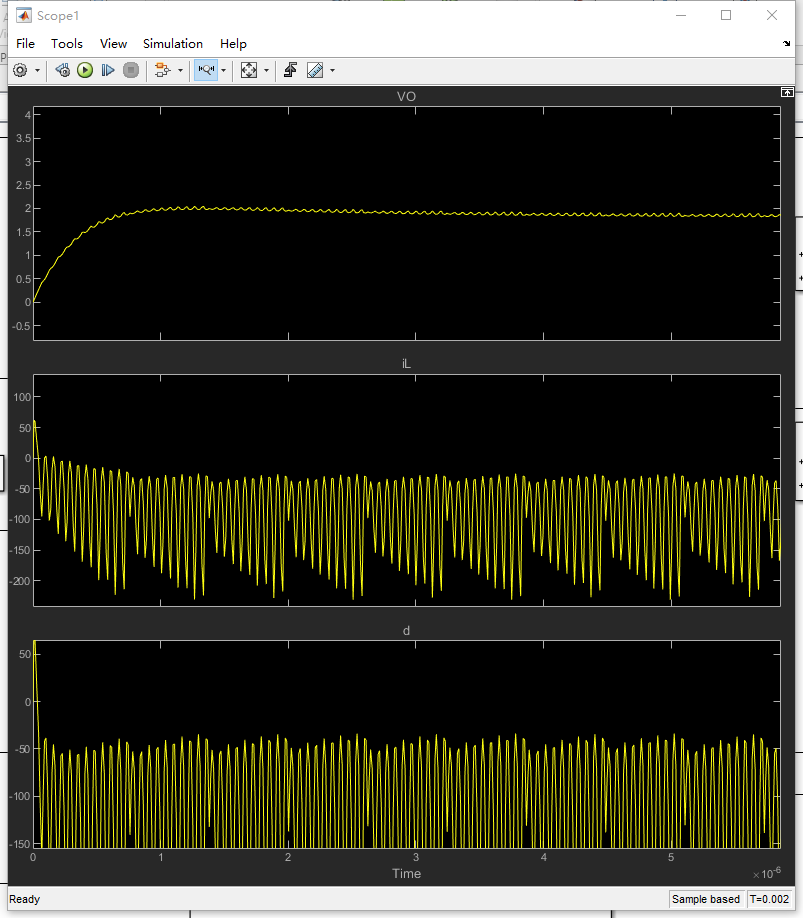Stop the simulation with the stop button
Viewport: 803px width, 918px height.
click(x=131, y=70)
